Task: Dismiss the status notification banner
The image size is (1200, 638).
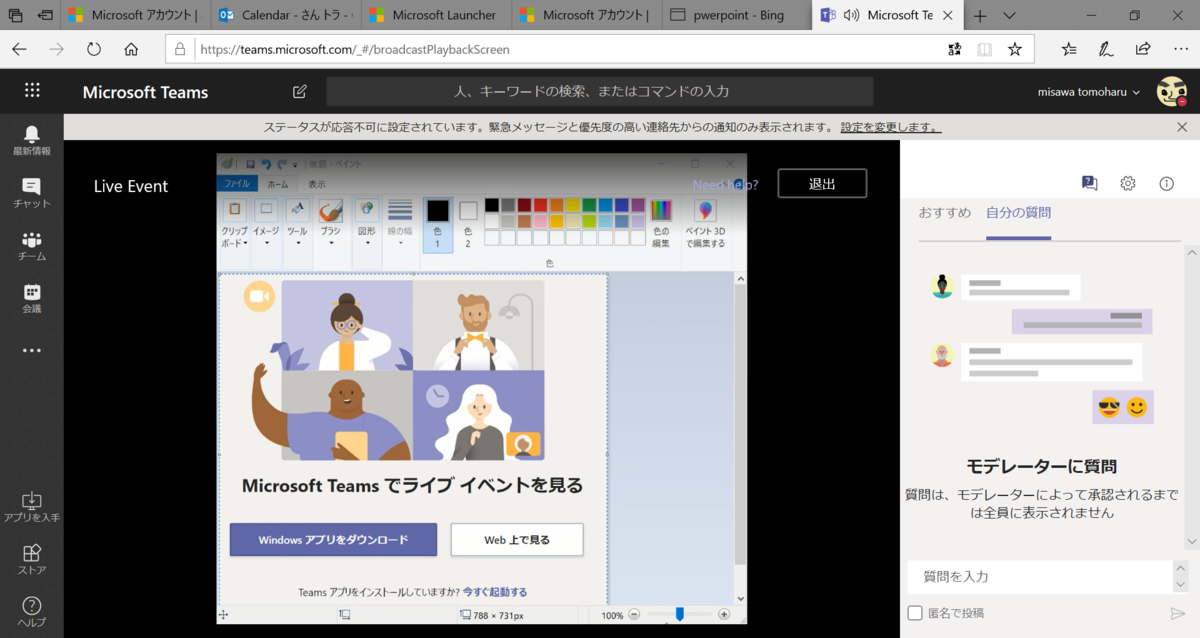Action: point(1182,127)
